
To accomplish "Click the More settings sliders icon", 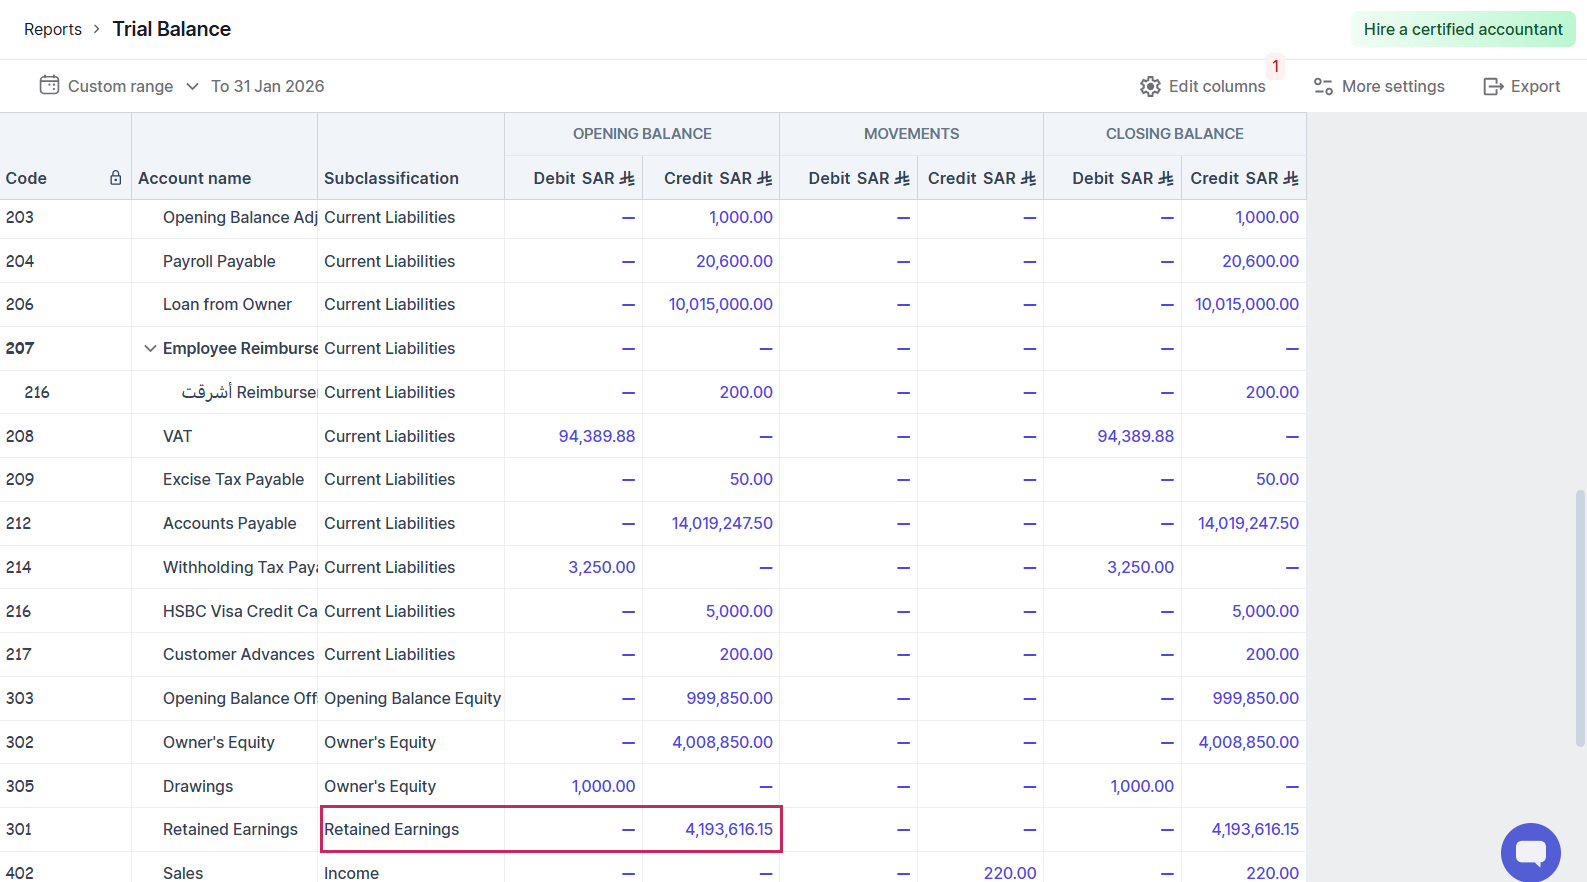I will [1323, 87].
